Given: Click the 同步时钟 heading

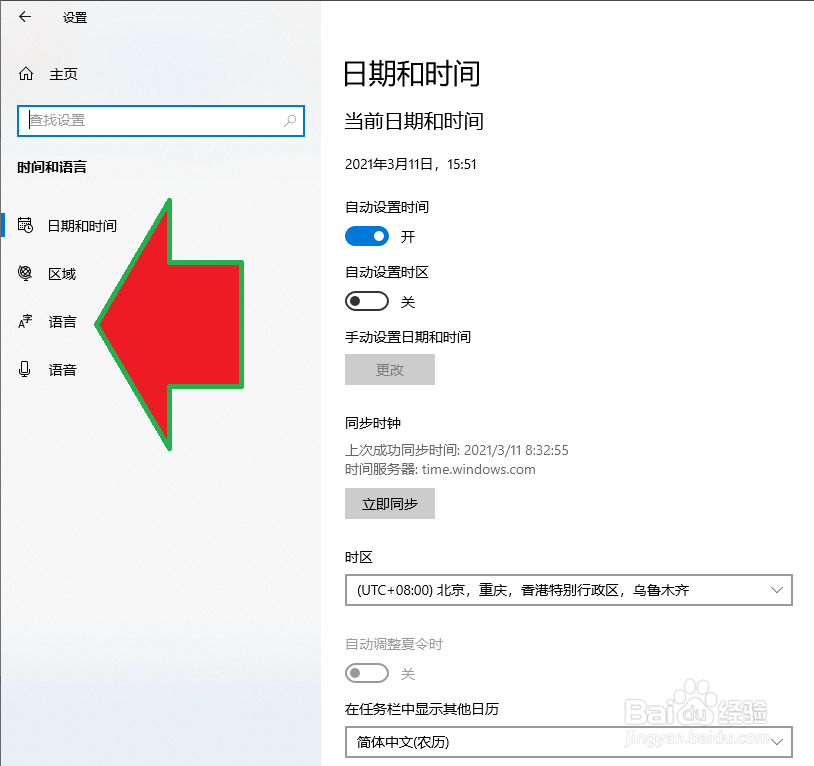Looking at the screenshot, I should (373, 423).
